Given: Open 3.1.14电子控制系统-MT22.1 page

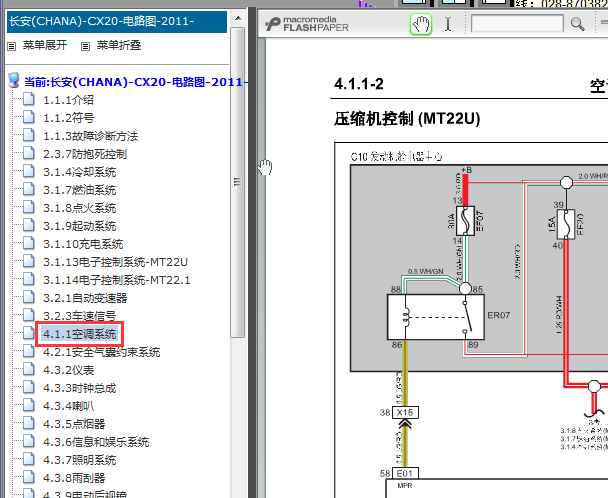Looking at the screenshot, I should pyautogui.click(x=117, y=280).
